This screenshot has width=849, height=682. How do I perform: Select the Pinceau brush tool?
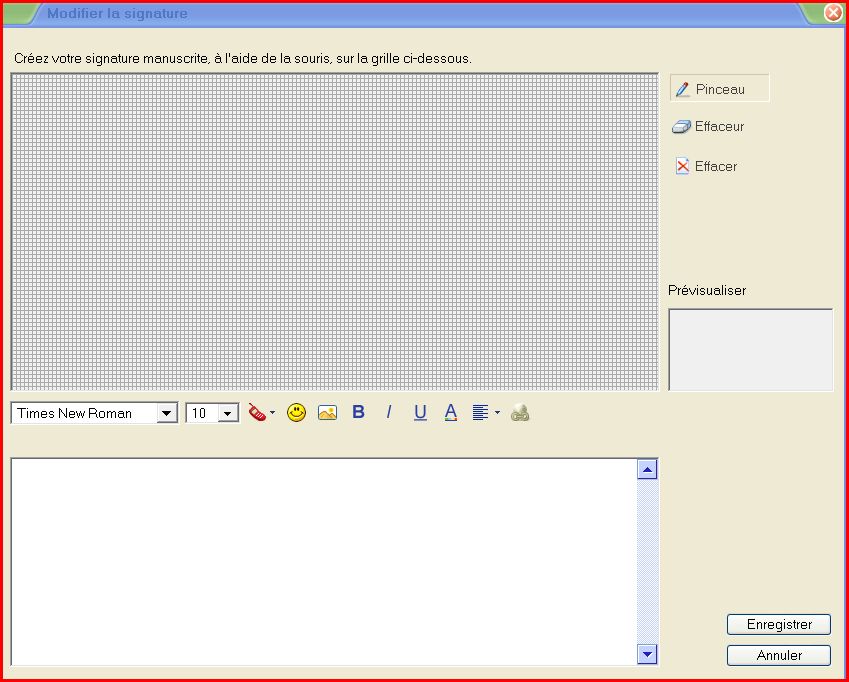(719, 89)
